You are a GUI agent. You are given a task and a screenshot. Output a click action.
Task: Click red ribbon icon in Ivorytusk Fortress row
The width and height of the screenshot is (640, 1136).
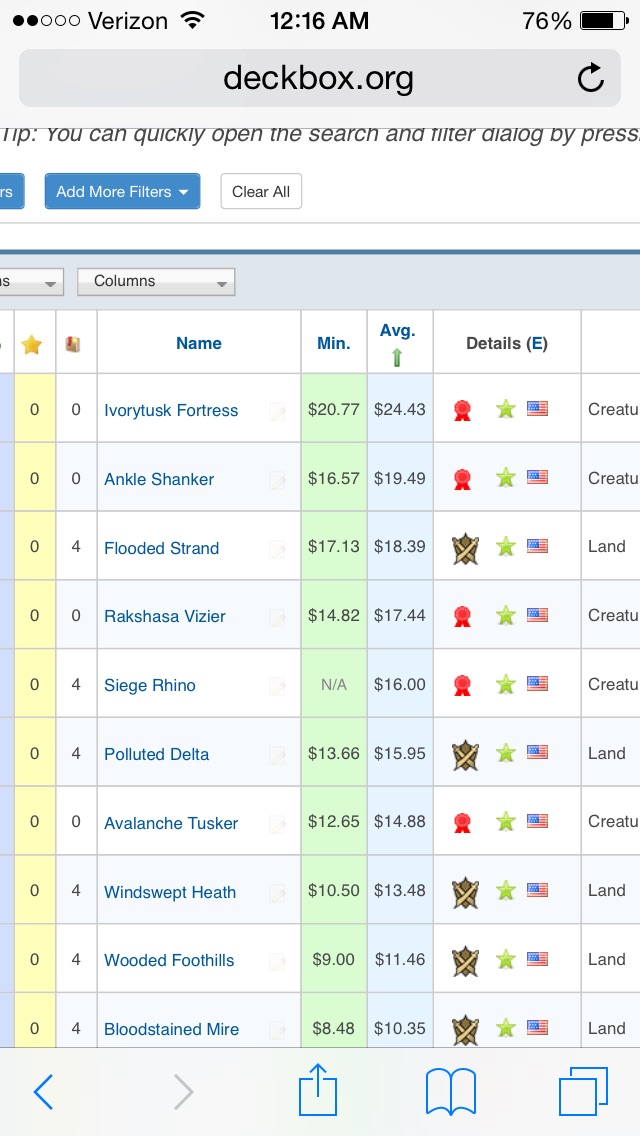(462, 410)
